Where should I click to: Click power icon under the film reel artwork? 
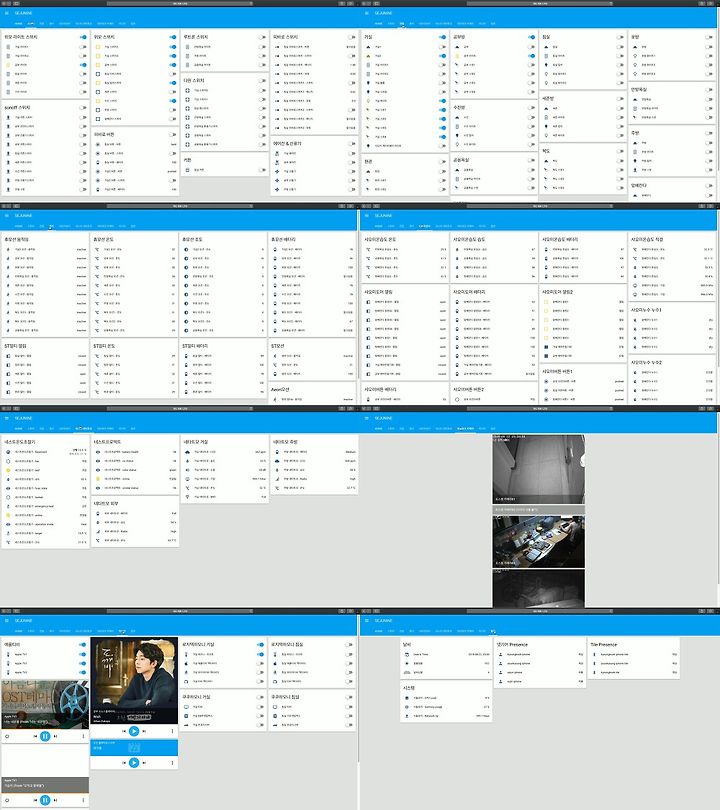[x=7, y=736]
